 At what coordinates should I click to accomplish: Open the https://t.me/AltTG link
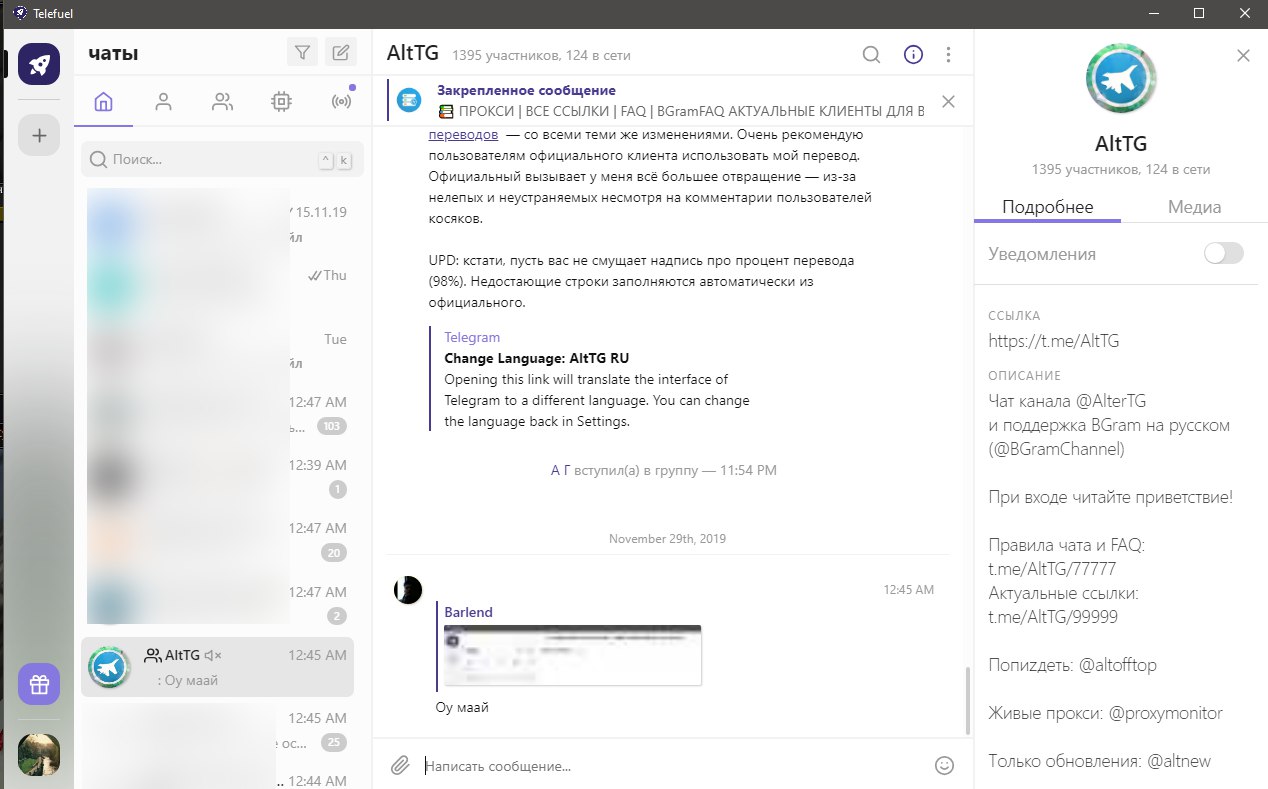tap(1053, 340)
